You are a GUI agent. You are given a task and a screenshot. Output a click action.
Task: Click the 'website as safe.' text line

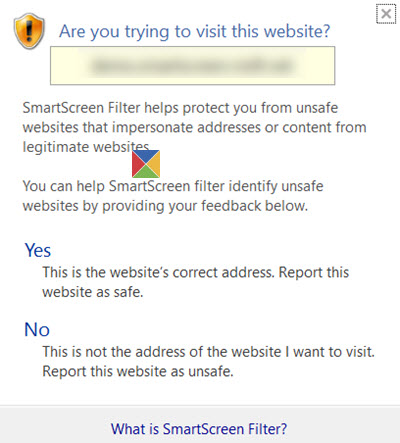(93, 292)
